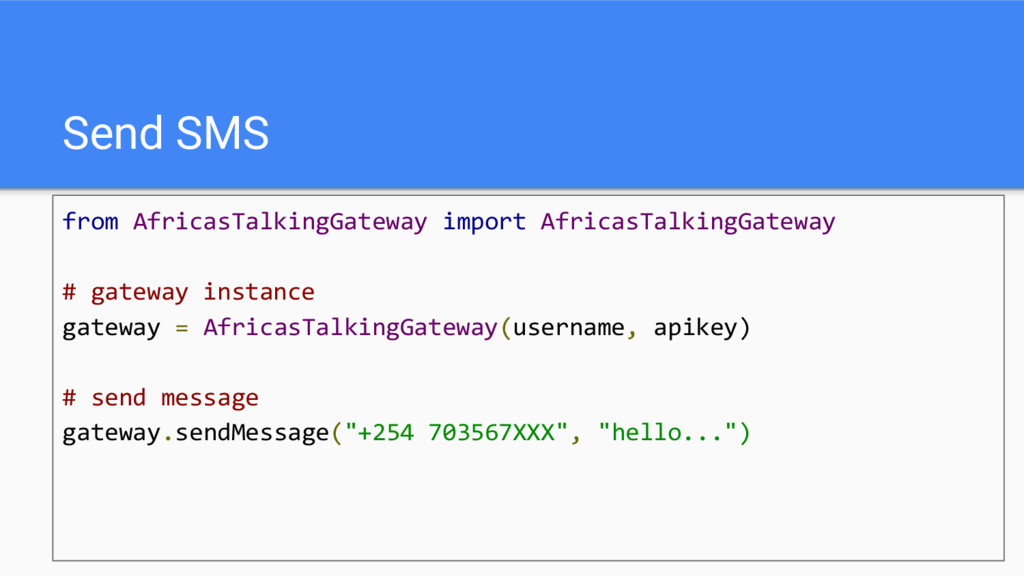Click the closing parenthesis after "hello..."
1024x576 pixels.
tap(744, 434)
